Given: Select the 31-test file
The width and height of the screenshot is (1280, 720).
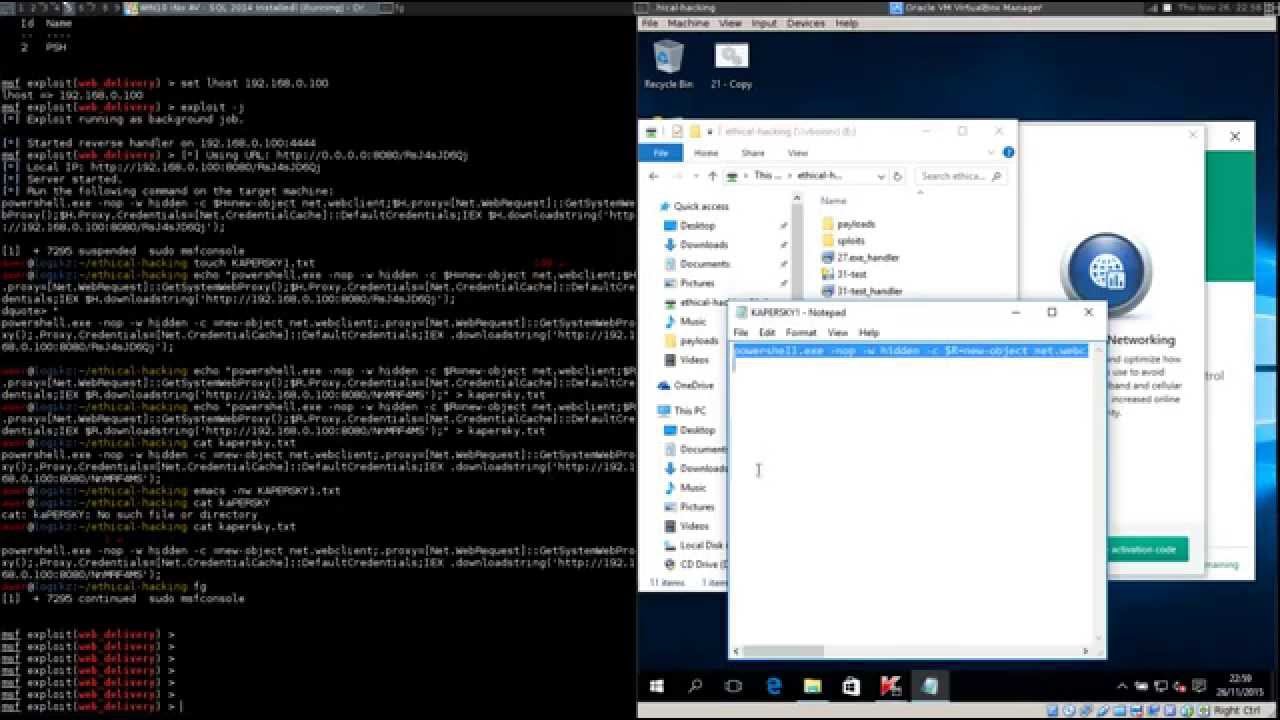Looking at the screenshot, I should 843,274.
